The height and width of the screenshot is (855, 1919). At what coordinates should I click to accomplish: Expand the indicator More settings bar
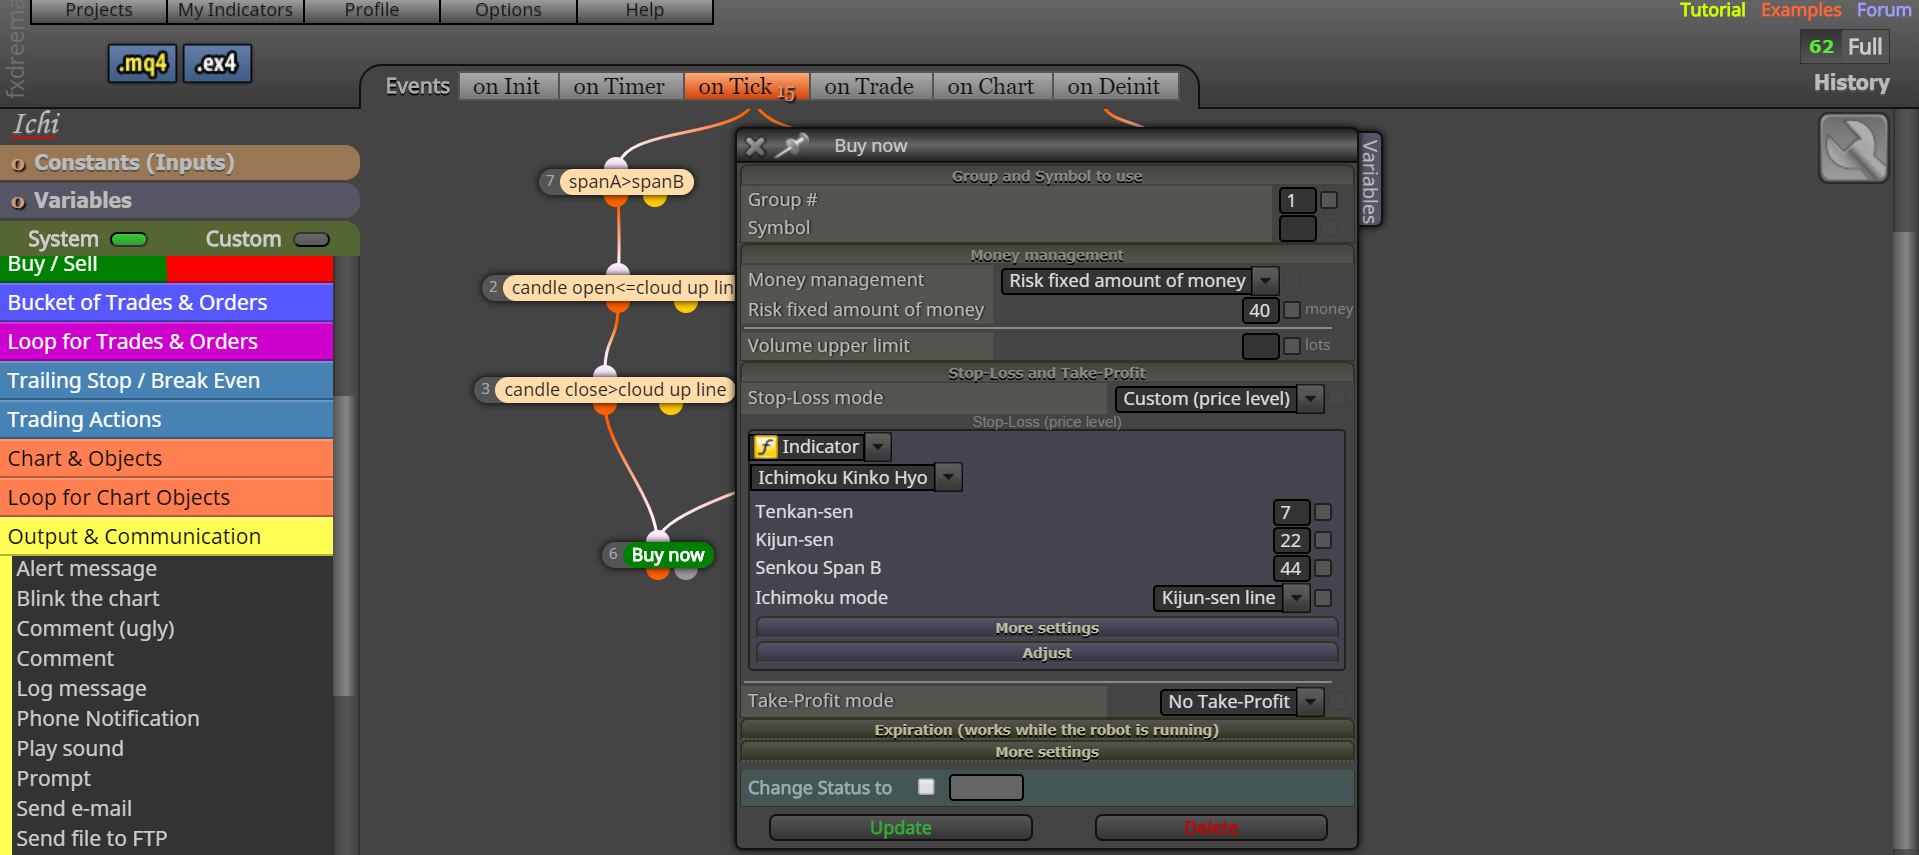[x=1047, y=628]
